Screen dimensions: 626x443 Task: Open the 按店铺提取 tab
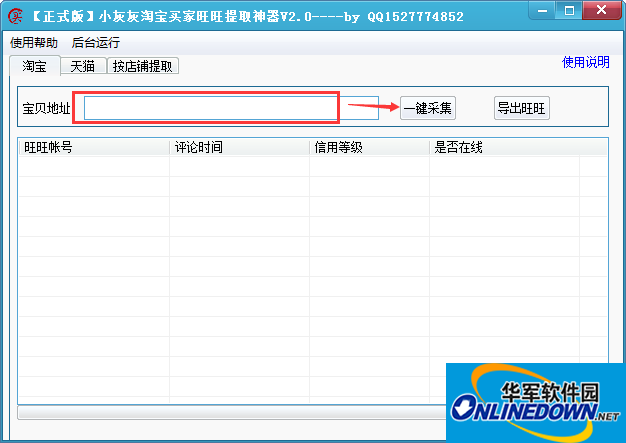[143, 67]
